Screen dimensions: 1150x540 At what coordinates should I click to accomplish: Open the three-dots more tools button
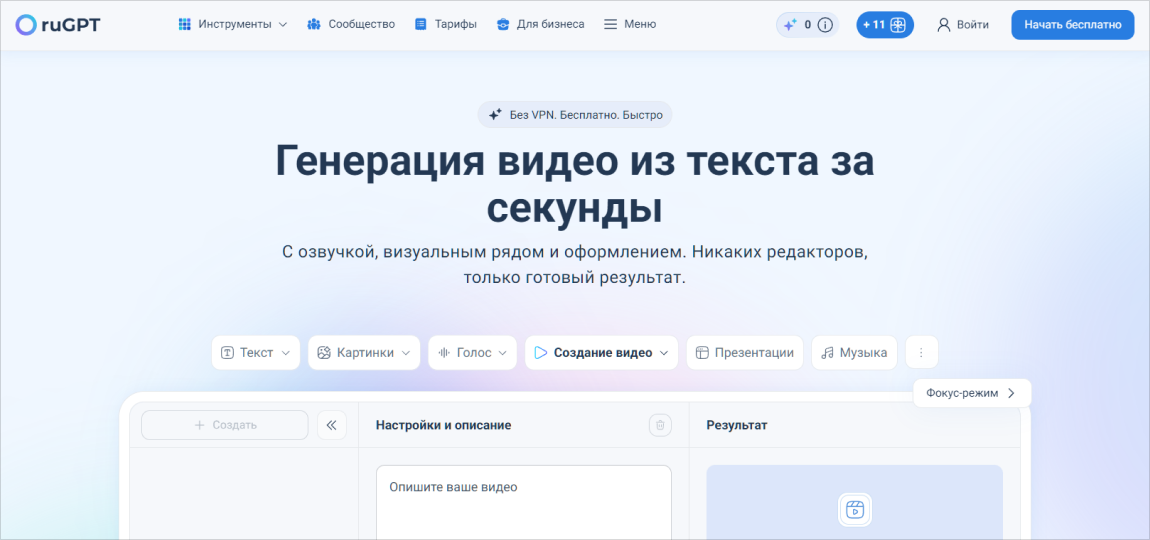click(x=921, y=352)
